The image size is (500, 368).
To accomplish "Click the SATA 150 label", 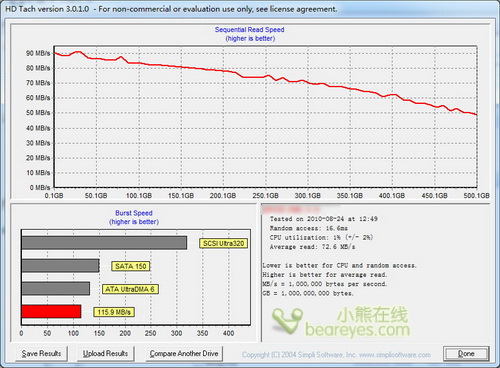I will coord(131,266).
